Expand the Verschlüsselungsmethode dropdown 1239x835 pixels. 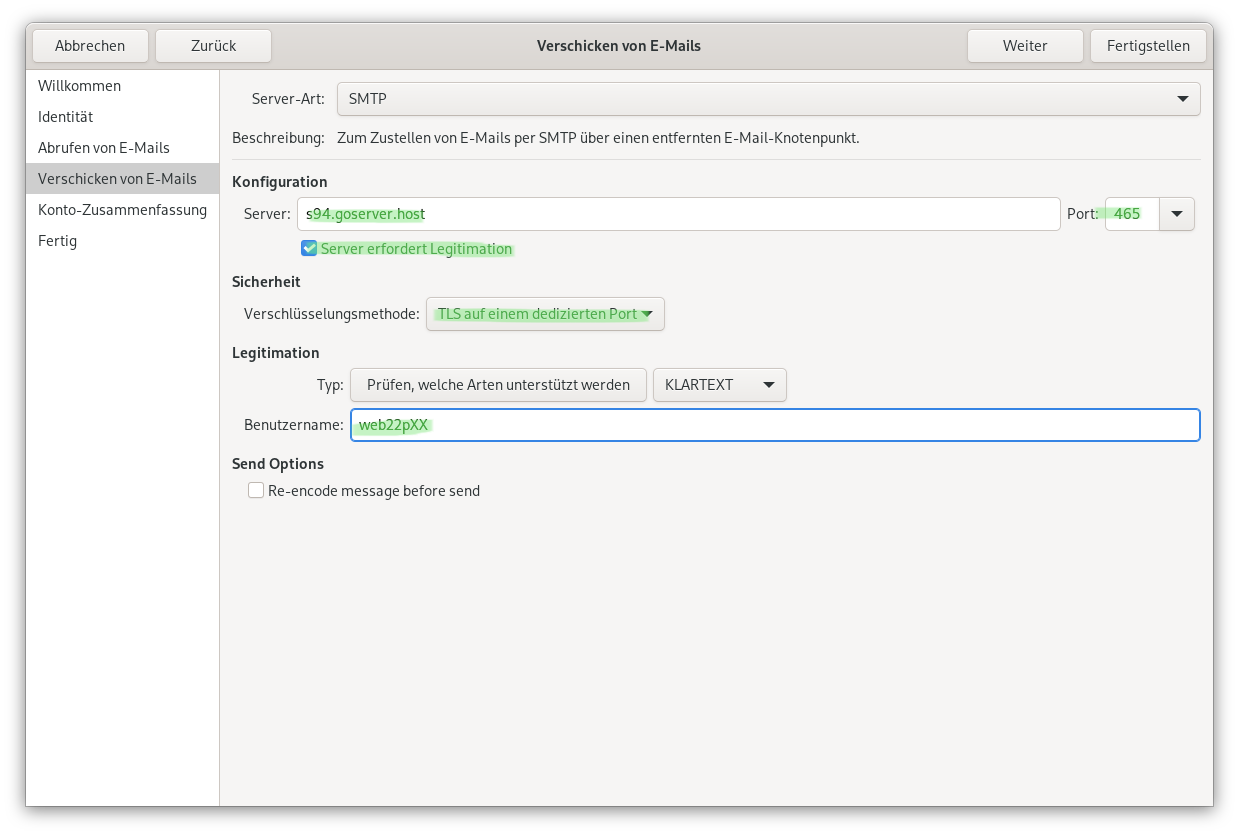[545, 314]
